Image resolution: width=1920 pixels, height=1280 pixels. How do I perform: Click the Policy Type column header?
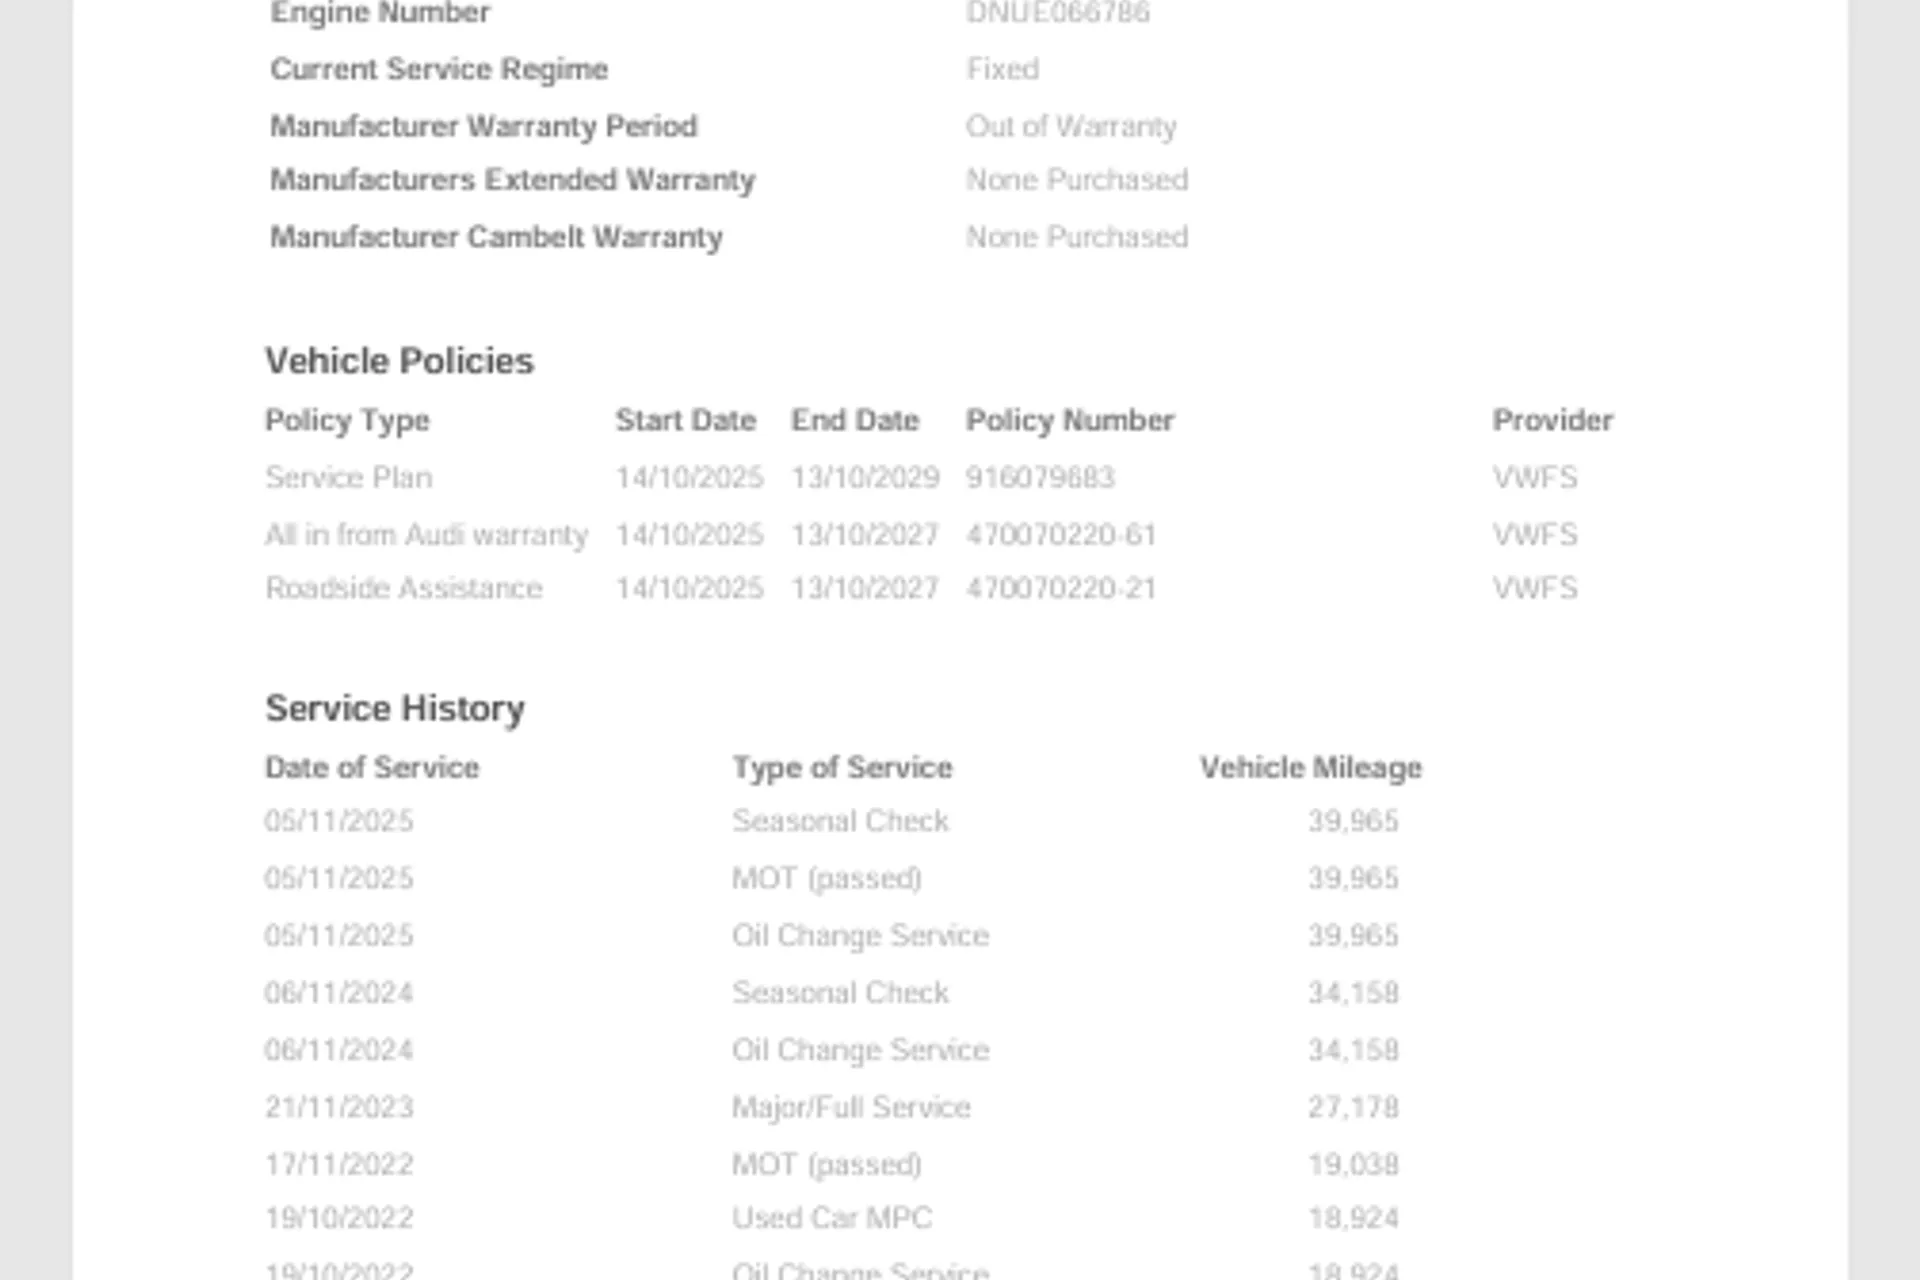coord(347,421)
